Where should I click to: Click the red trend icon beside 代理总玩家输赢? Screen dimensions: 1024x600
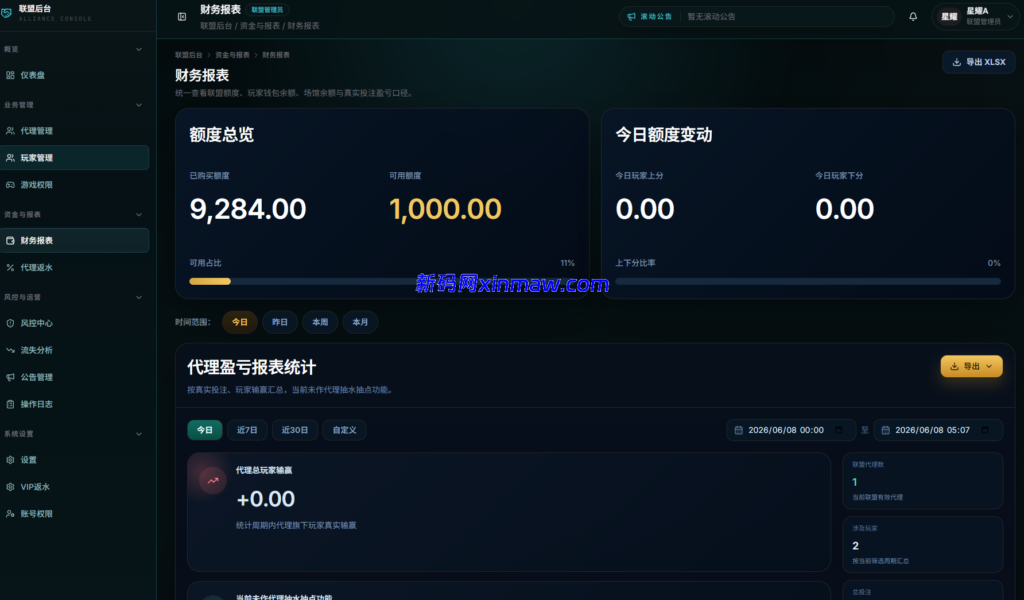pyautogui.click(x=213, y=481)
